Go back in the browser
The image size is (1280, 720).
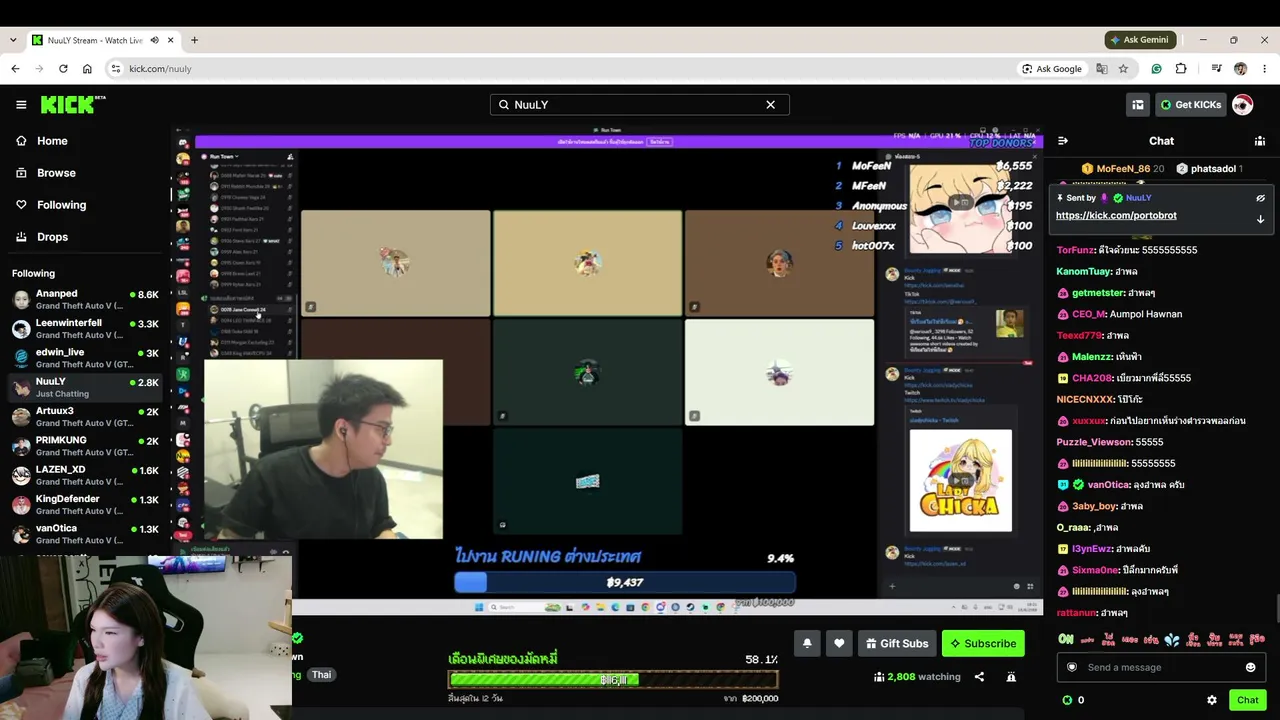[15, 69]
